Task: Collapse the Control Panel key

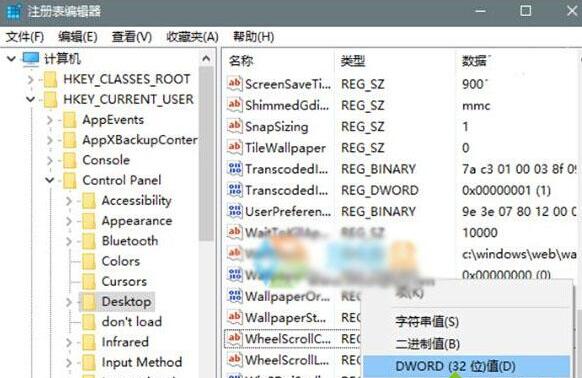Action: pos(50,180)
